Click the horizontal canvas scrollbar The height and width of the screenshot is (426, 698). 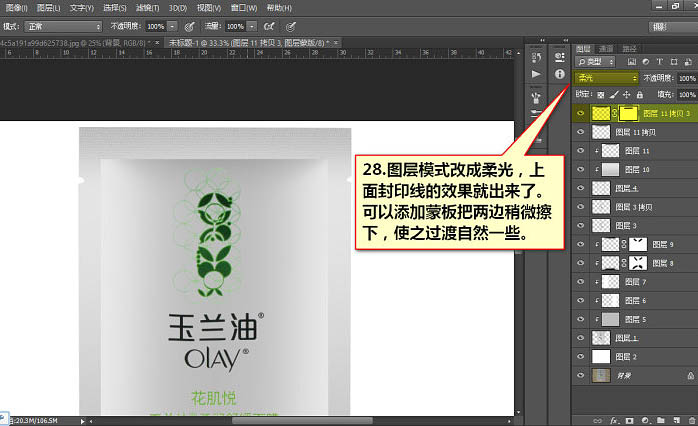[302, 421]
